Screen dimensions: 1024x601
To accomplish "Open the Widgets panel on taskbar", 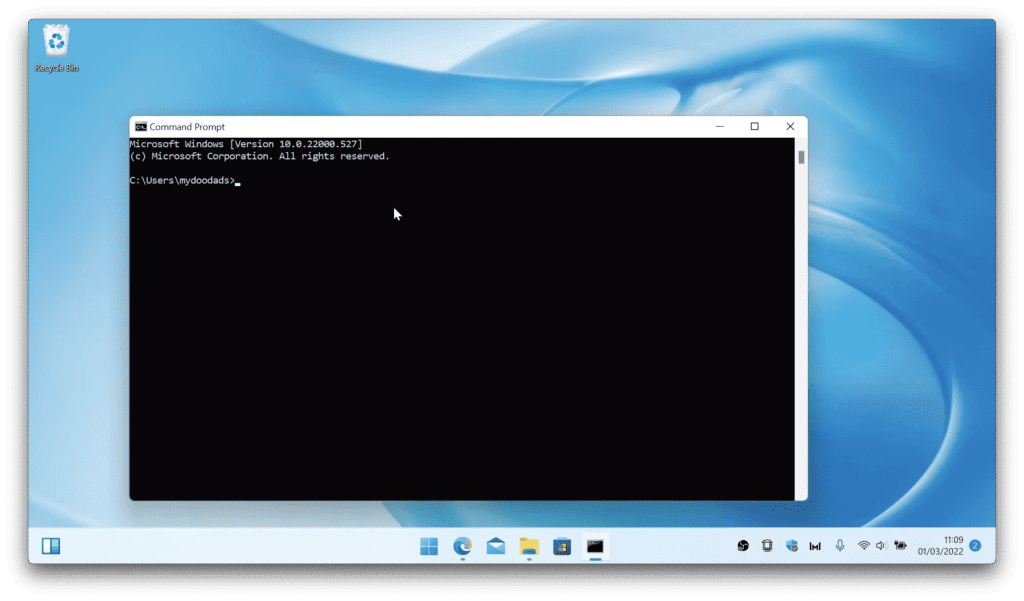I will click(x=51, y=545).
